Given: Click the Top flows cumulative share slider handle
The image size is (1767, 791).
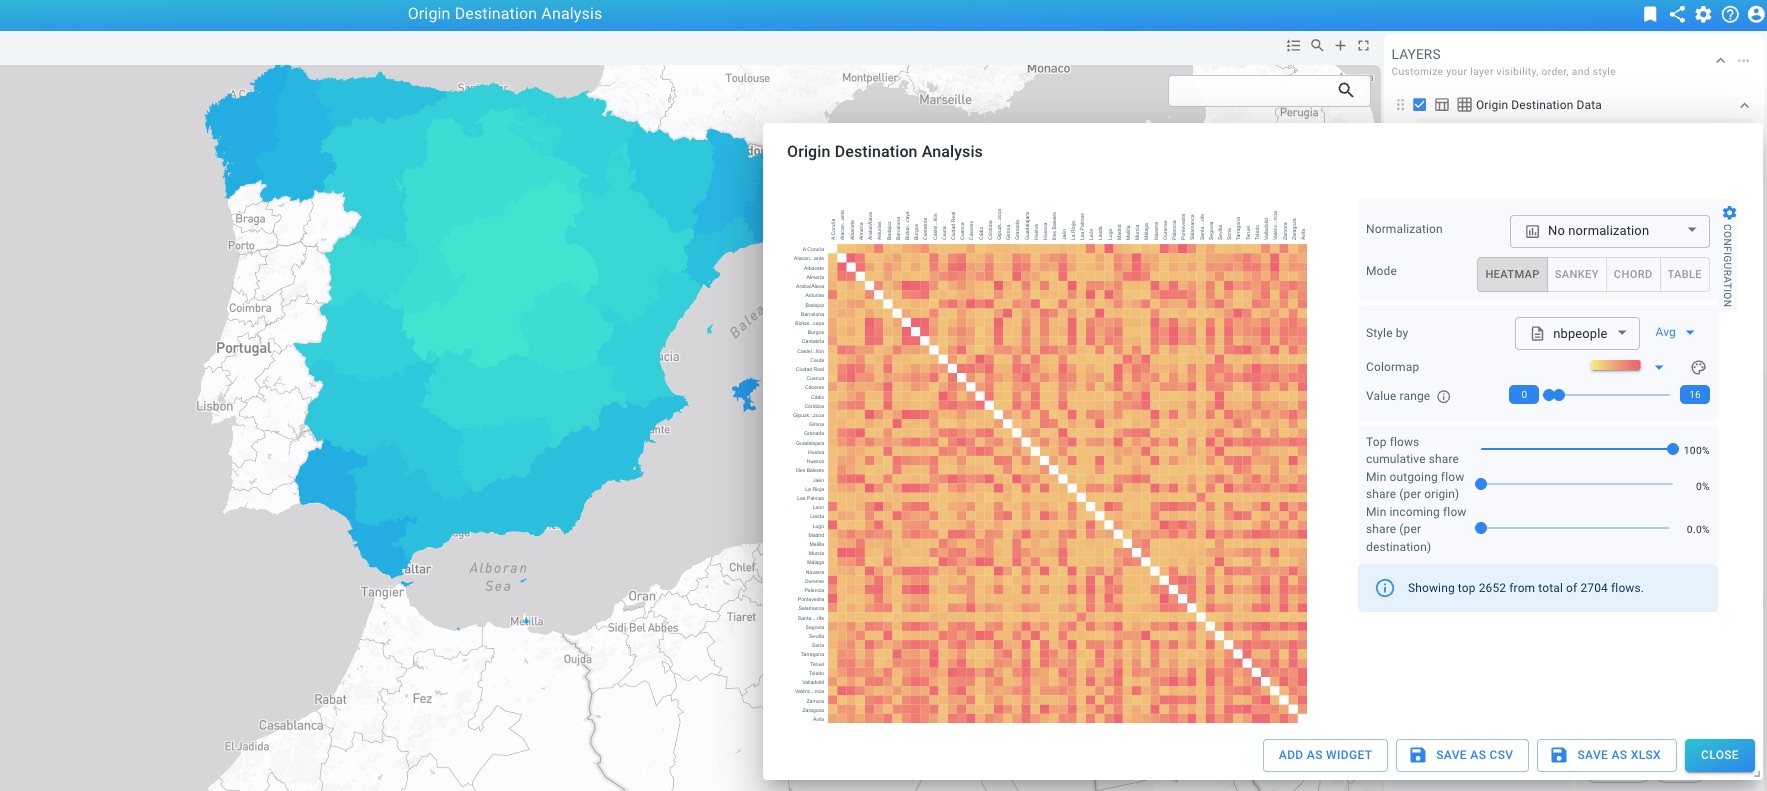Looking at the screenshot, I should coord(1672,450).
